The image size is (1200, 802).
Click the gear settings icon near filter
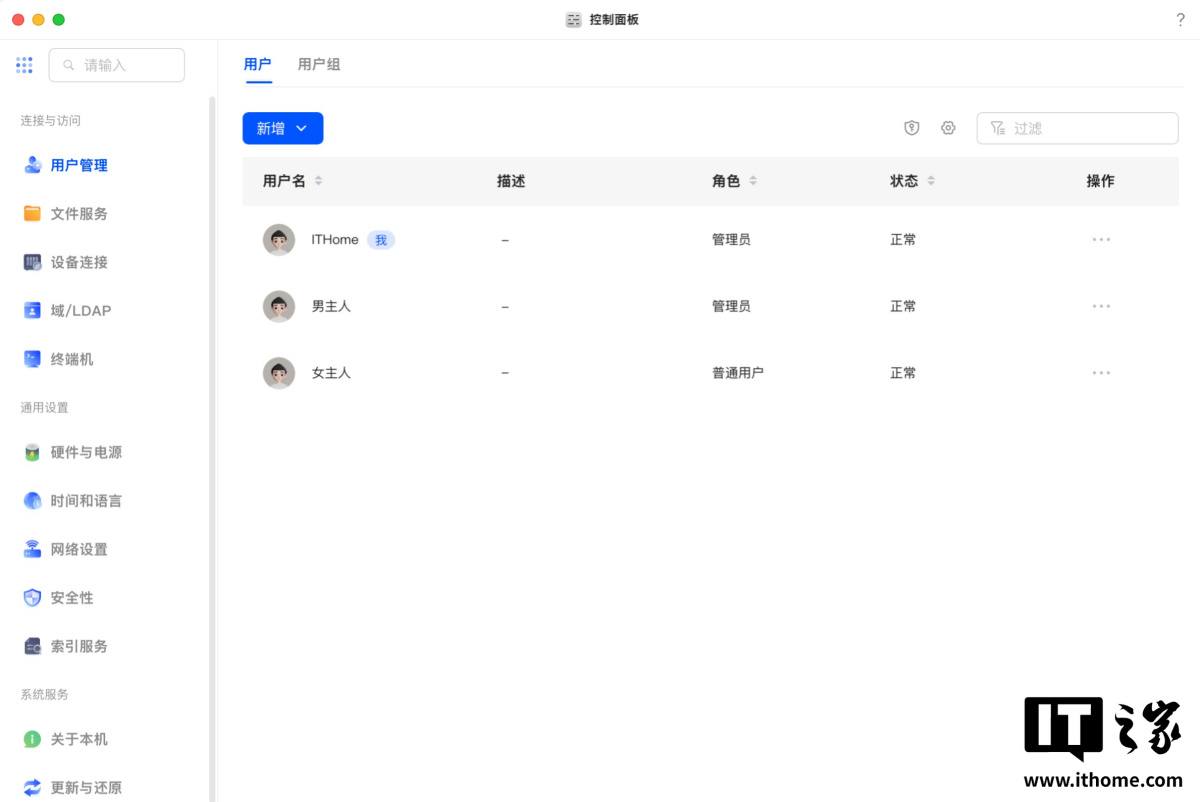coord(948,128)
